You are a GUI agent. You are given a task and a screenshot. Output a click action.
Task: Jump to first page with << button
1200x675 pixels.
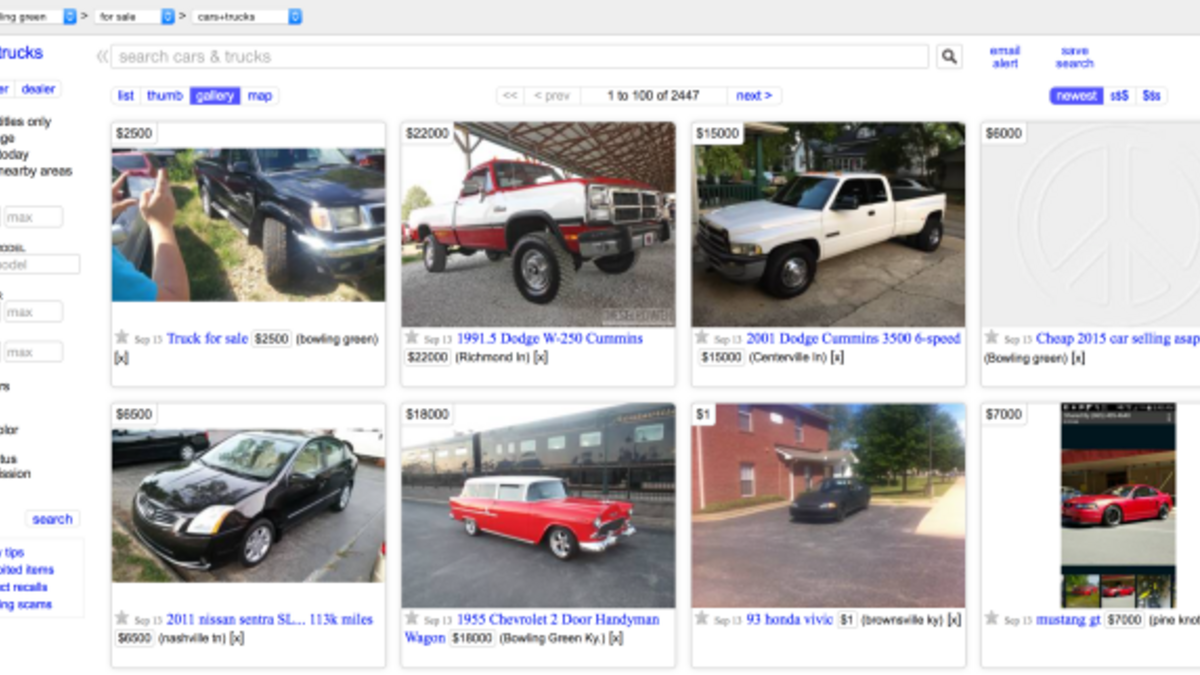click(x=510, y=96)
